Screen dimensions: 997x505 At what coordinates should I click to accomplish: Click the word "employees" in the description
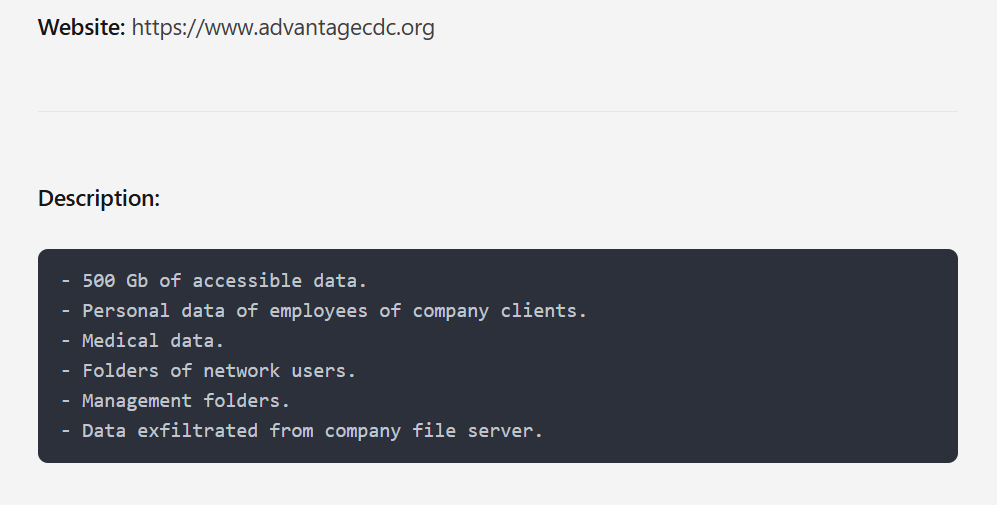tap(318, 311)
